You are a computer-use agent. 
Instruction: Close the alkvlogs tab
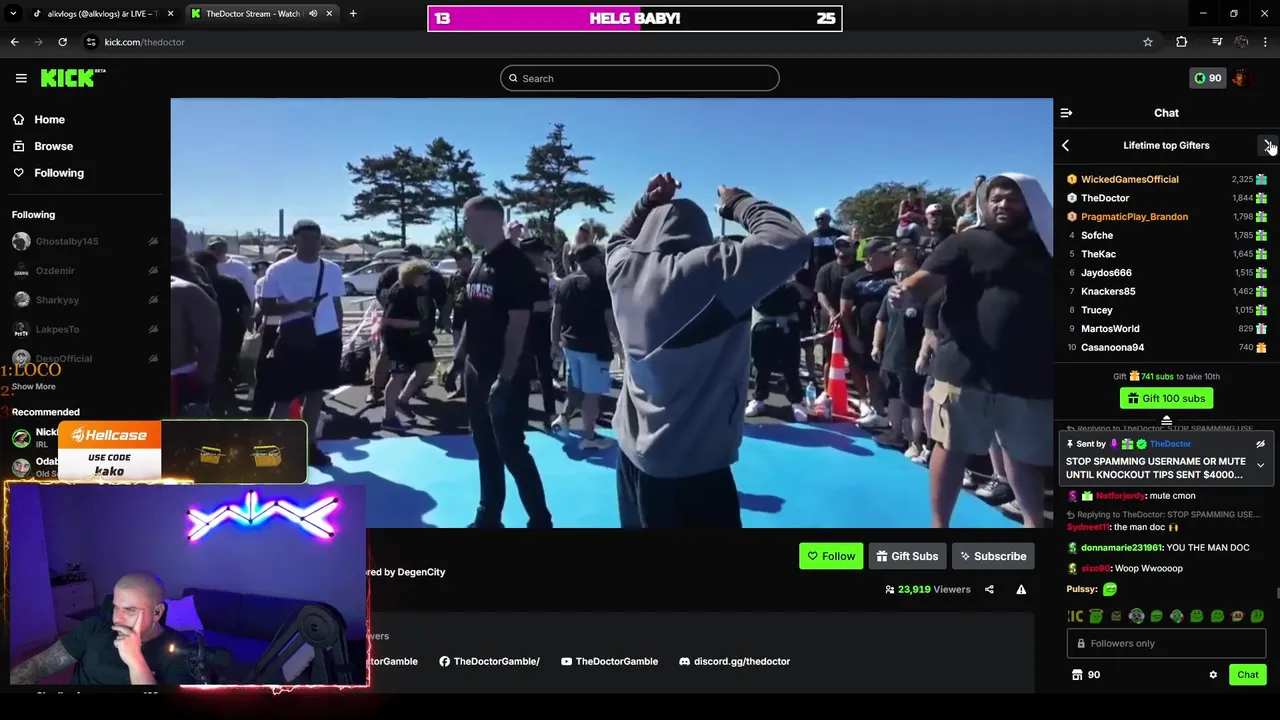(170, 14)
